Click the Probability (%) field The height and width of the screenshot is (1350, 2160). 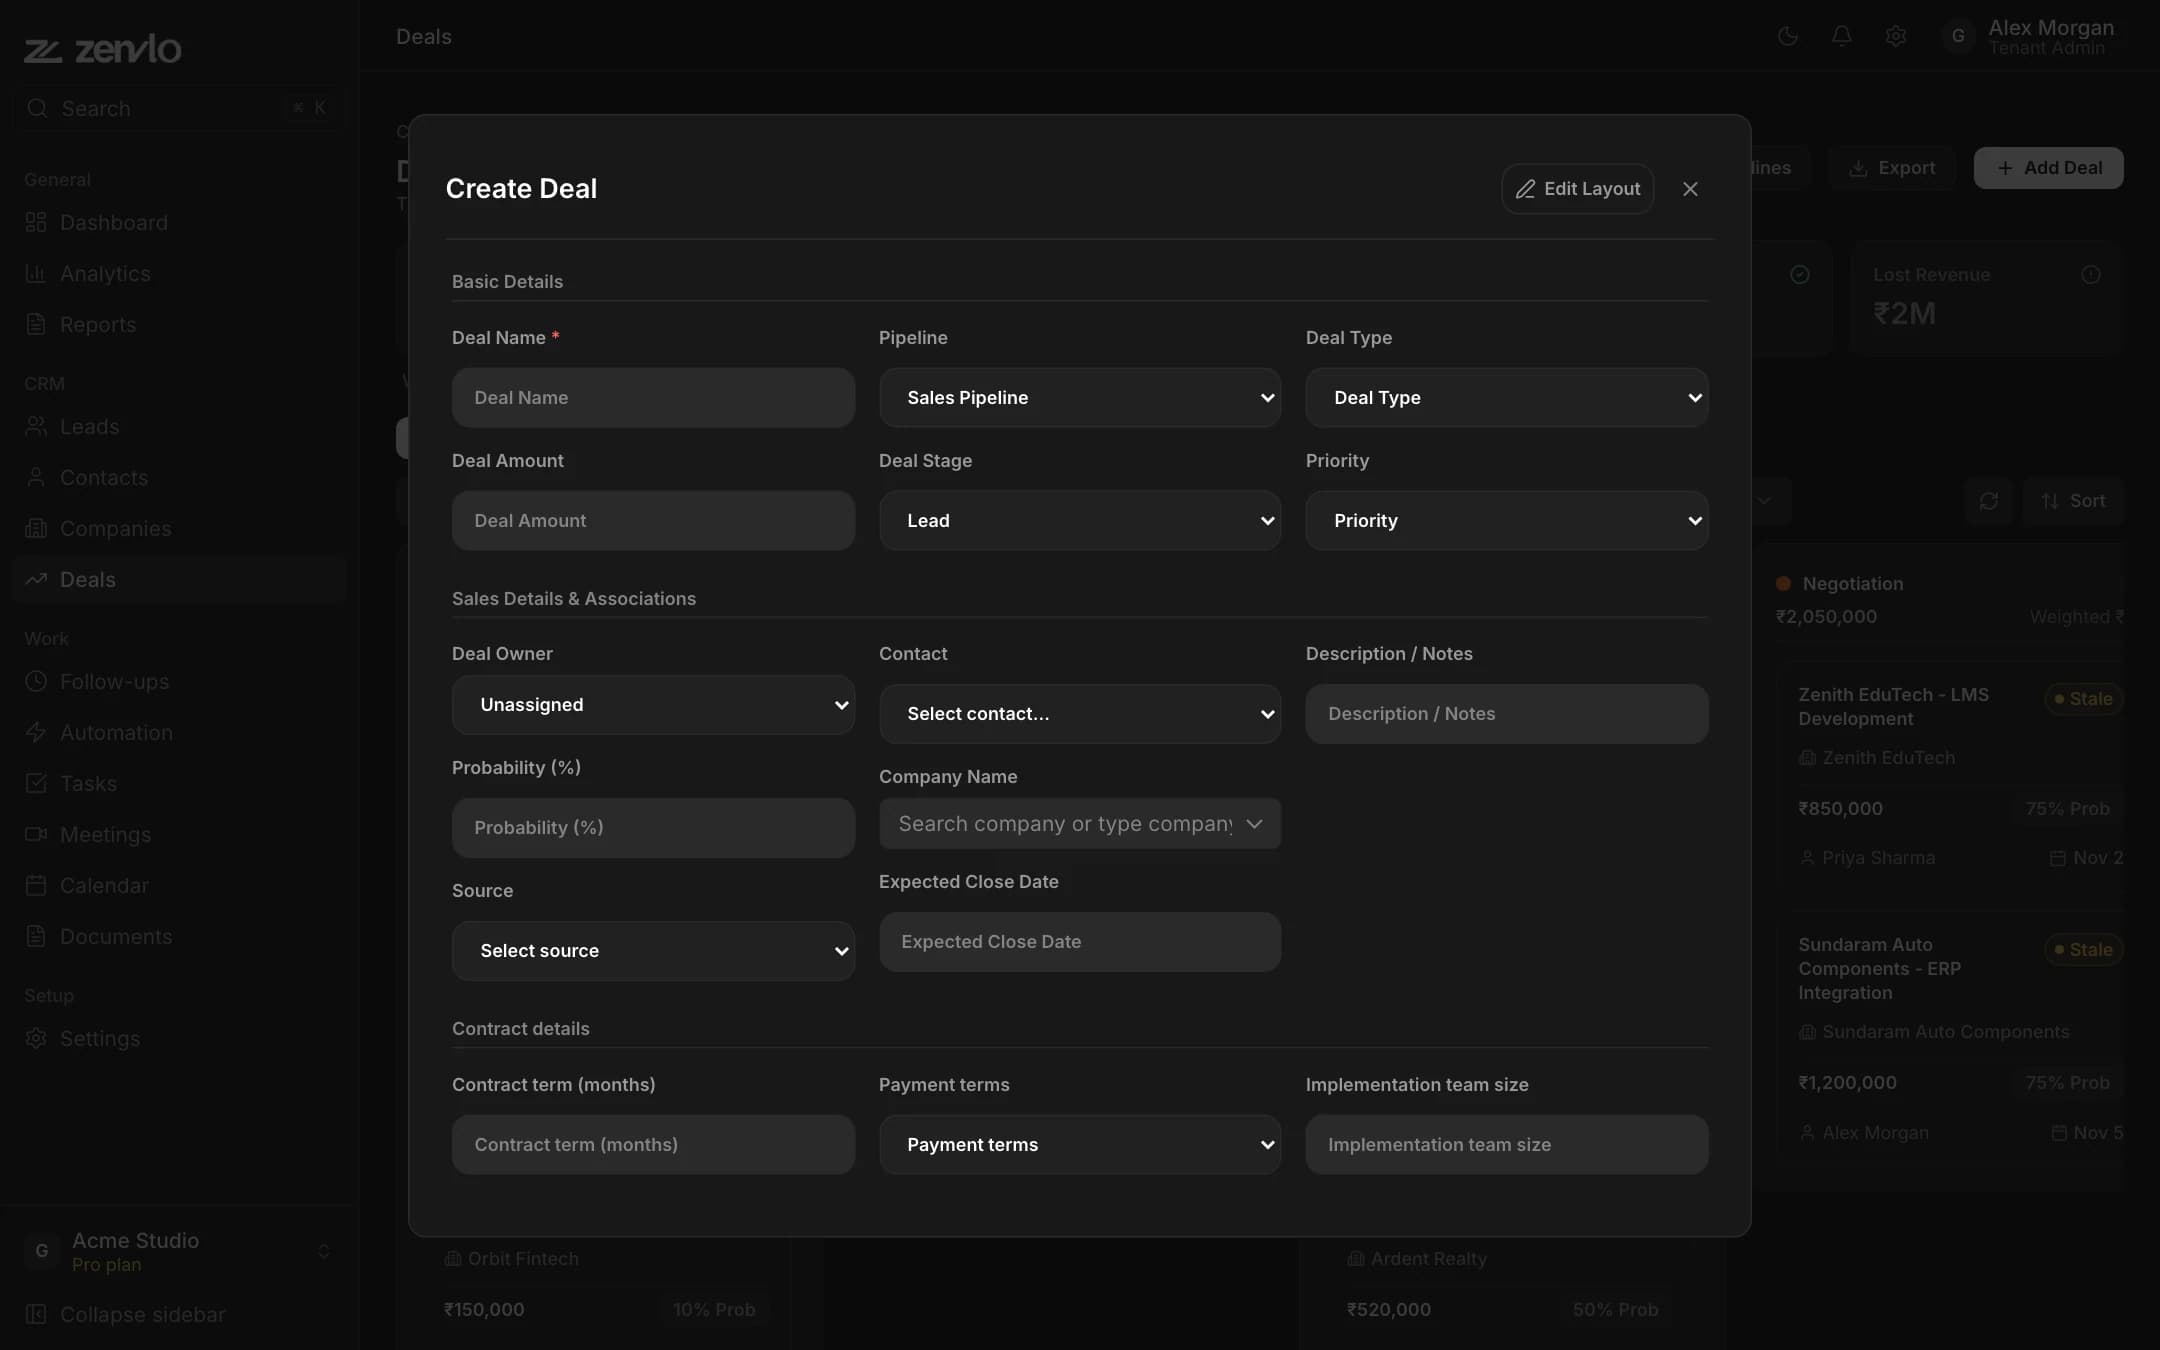tap(653, 828)
